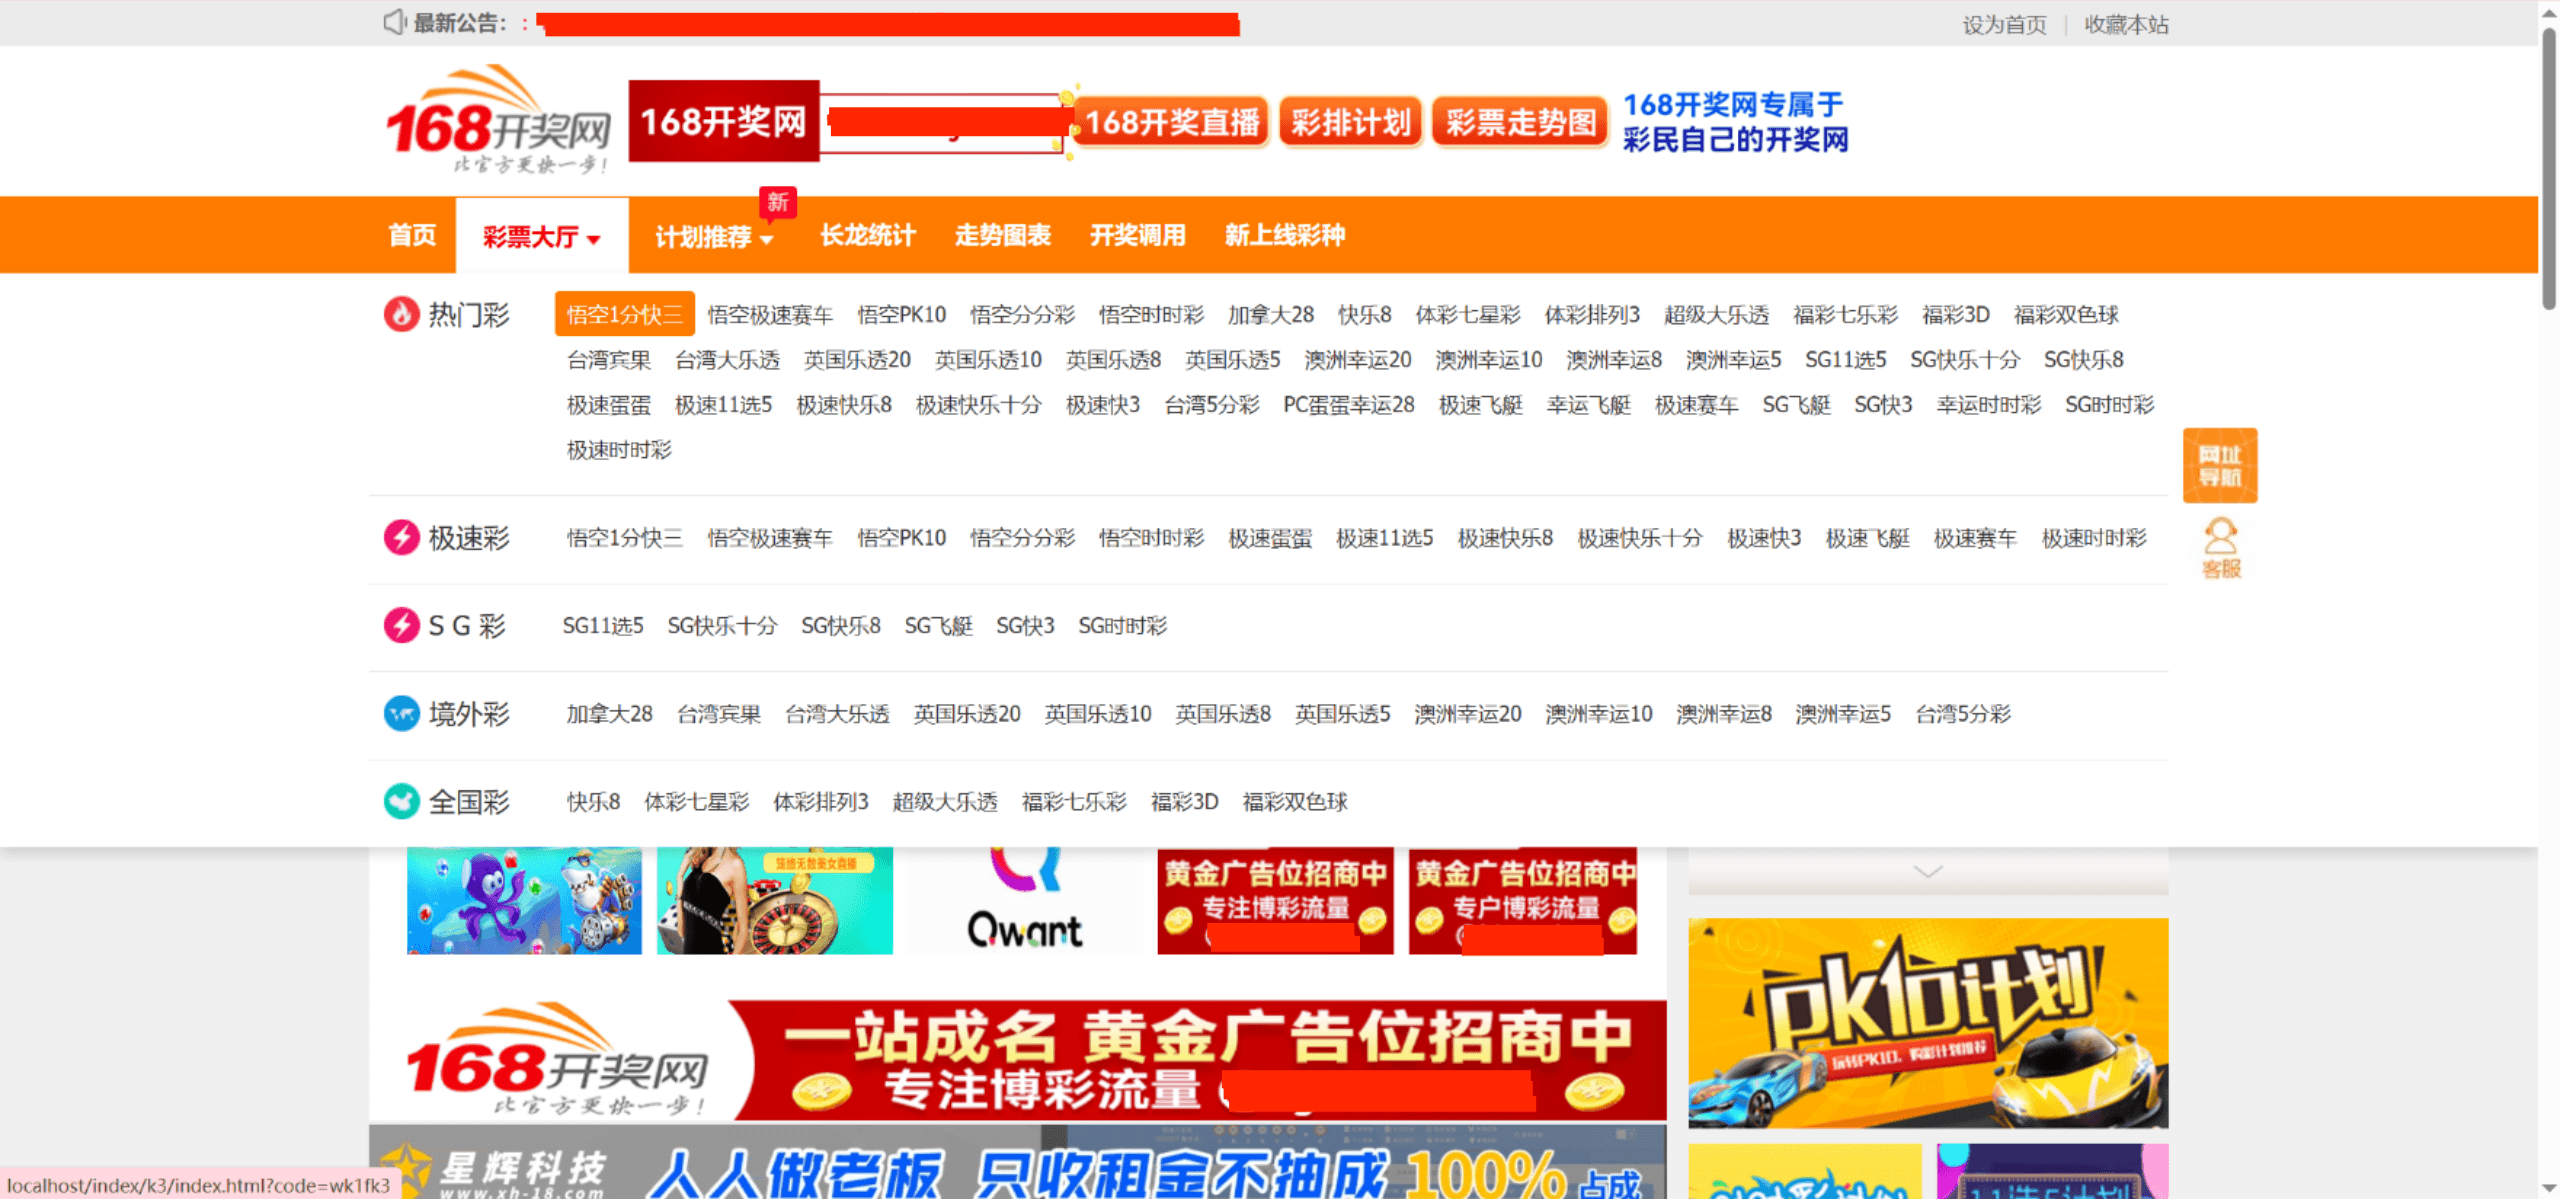Expand the 彩票大厅 dropdown menu
This screenshot has height=1199, width=2560.
pos(541,236)
